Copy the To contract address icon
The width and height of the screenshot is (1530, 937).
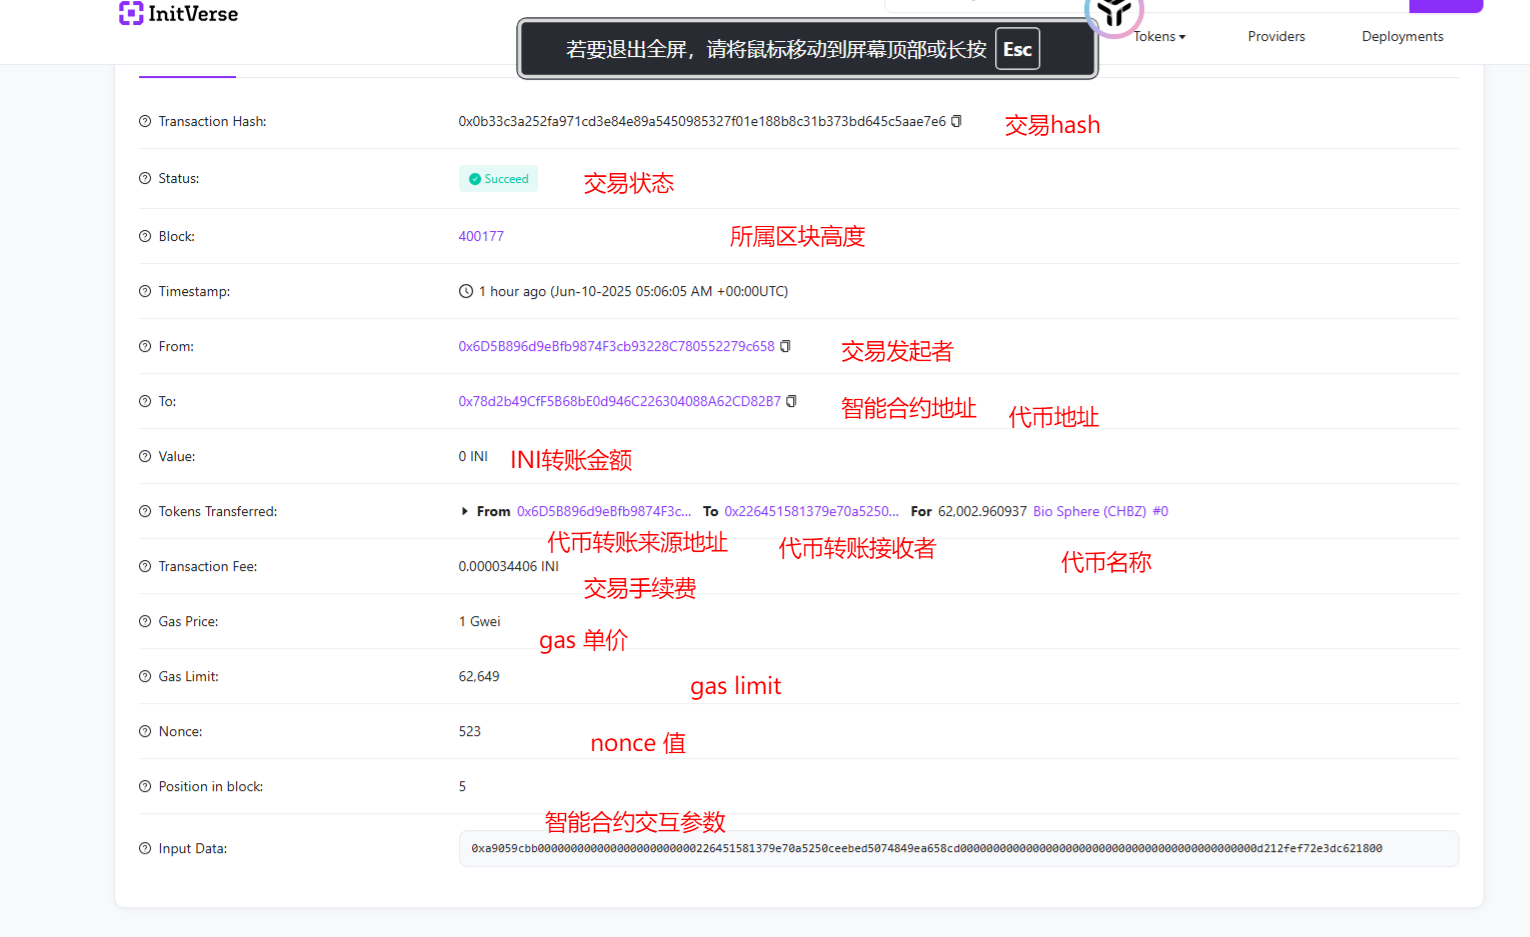(791, 400)
